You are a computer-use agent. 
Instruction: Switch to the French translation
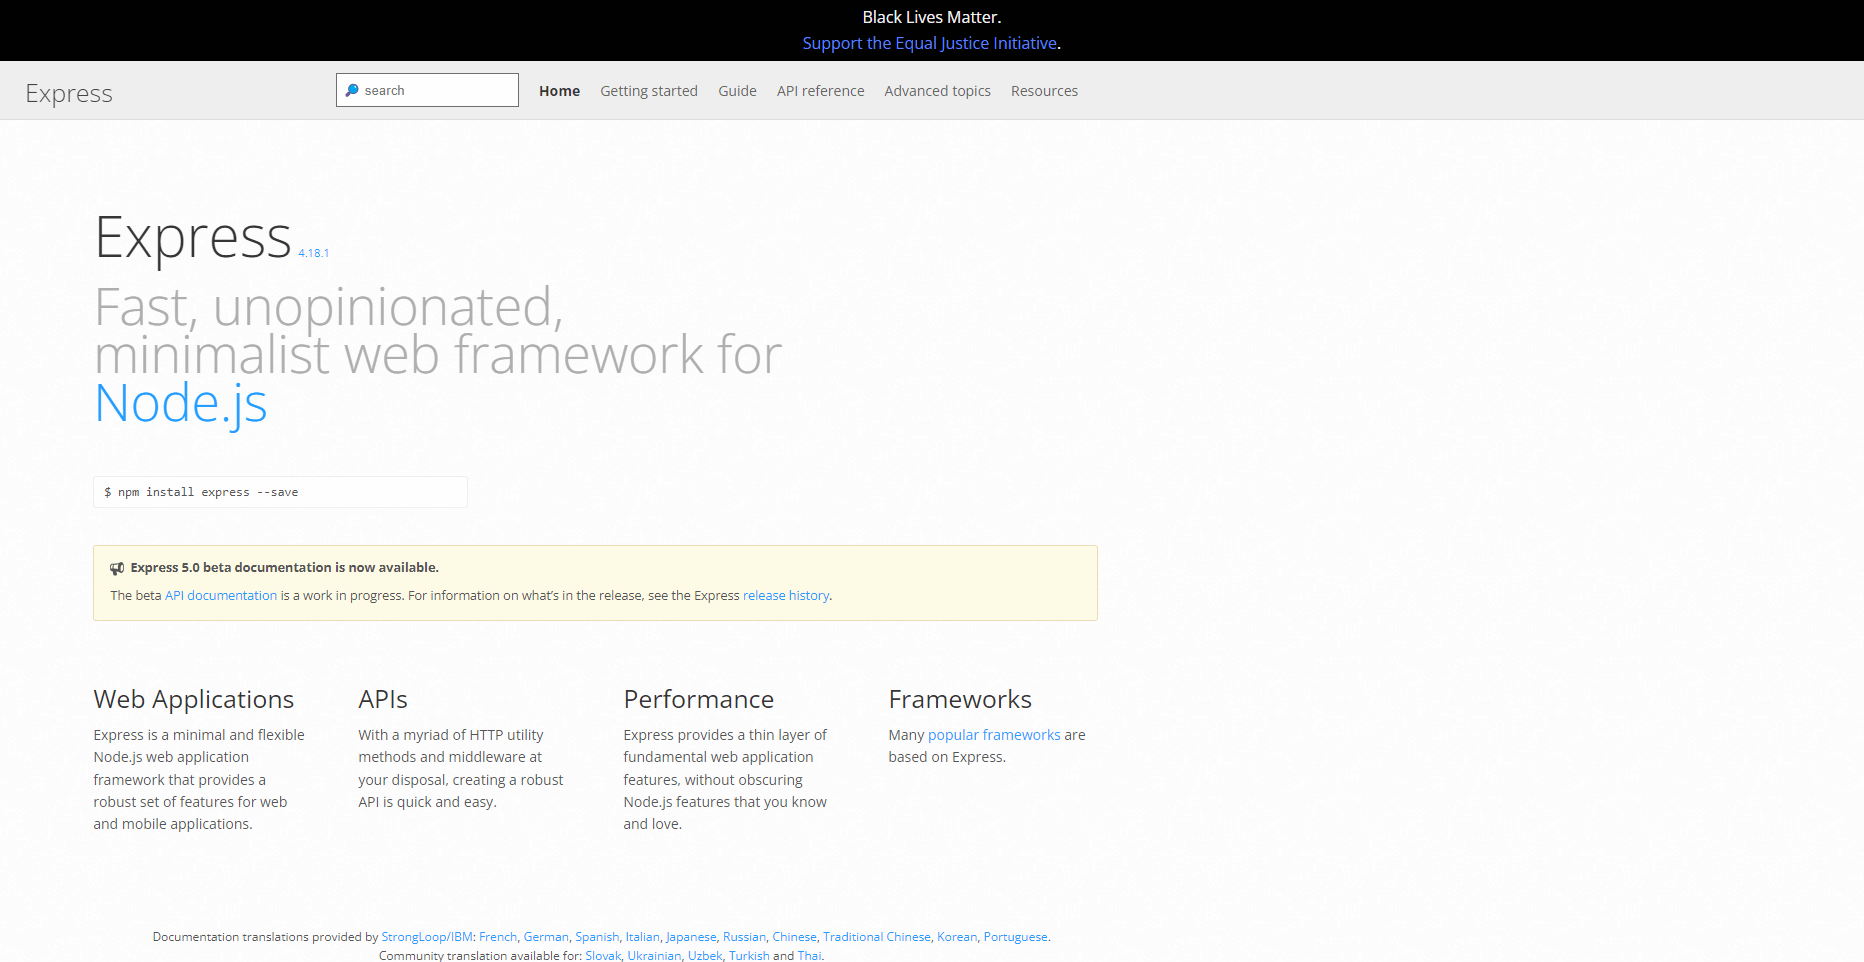tap(498, 937)
